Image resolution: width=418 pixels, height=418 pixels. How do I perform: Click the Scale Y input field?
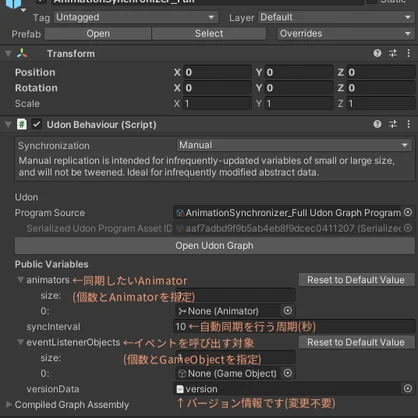click(x=299, y=103)
